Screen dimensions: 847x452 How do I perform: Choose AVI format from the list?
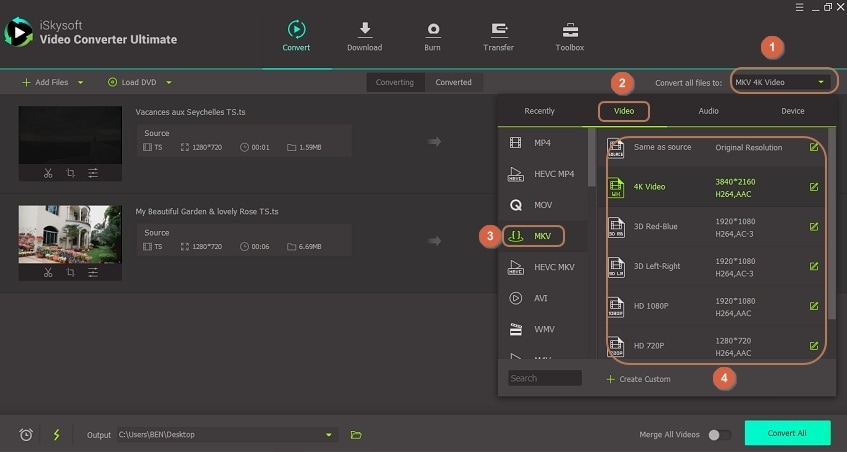(542, 298)
